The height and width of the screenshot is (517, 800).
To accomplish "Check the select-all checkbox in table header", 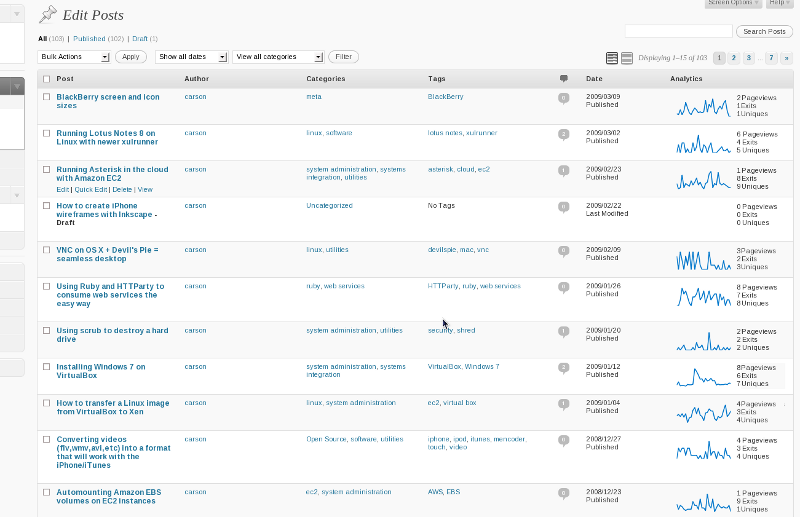I will pyautogui.click(x=46, y=78).
